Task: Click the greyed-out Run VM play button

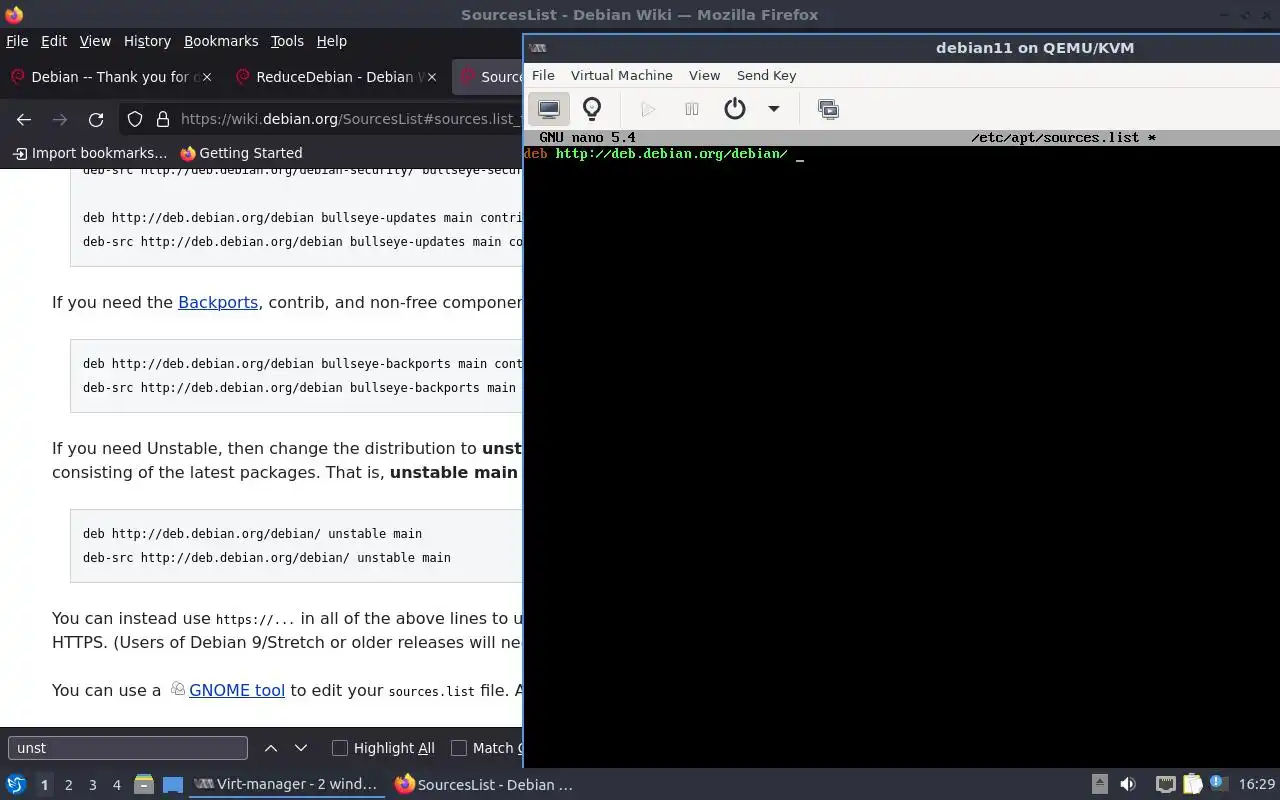Action: click(648, 109)
